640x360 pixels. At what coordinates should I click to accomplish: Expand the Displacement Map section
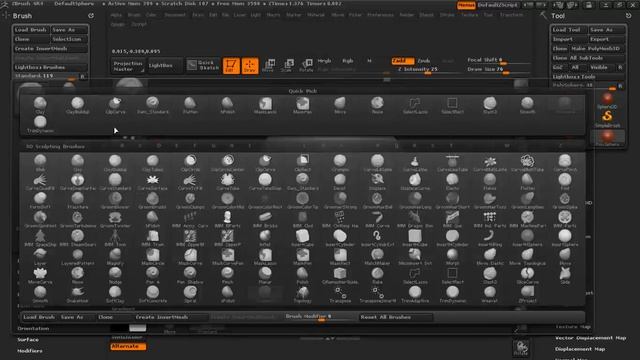tap(580, 349)
